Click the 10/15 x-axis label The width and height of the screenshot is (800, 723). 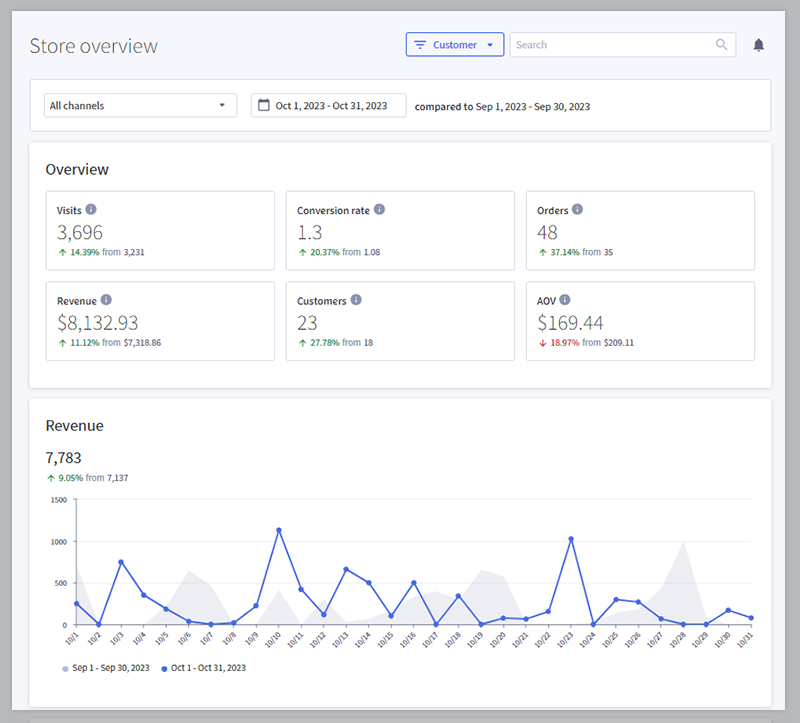coord(386,639)
